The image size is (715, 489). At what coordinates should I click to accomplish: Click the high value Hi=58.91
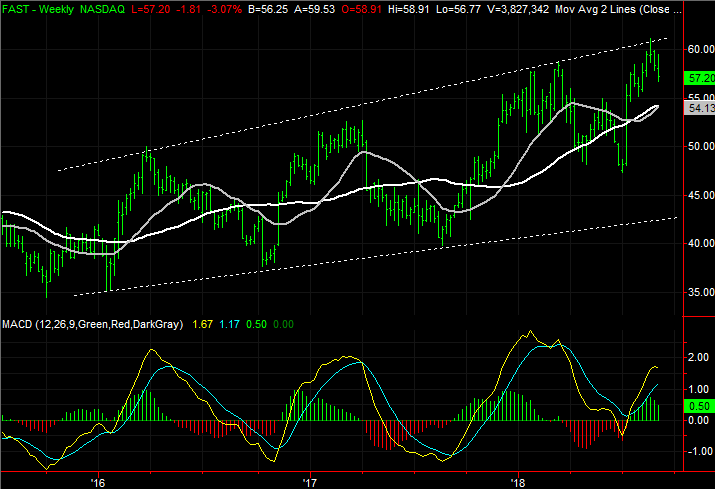(409, 9)
